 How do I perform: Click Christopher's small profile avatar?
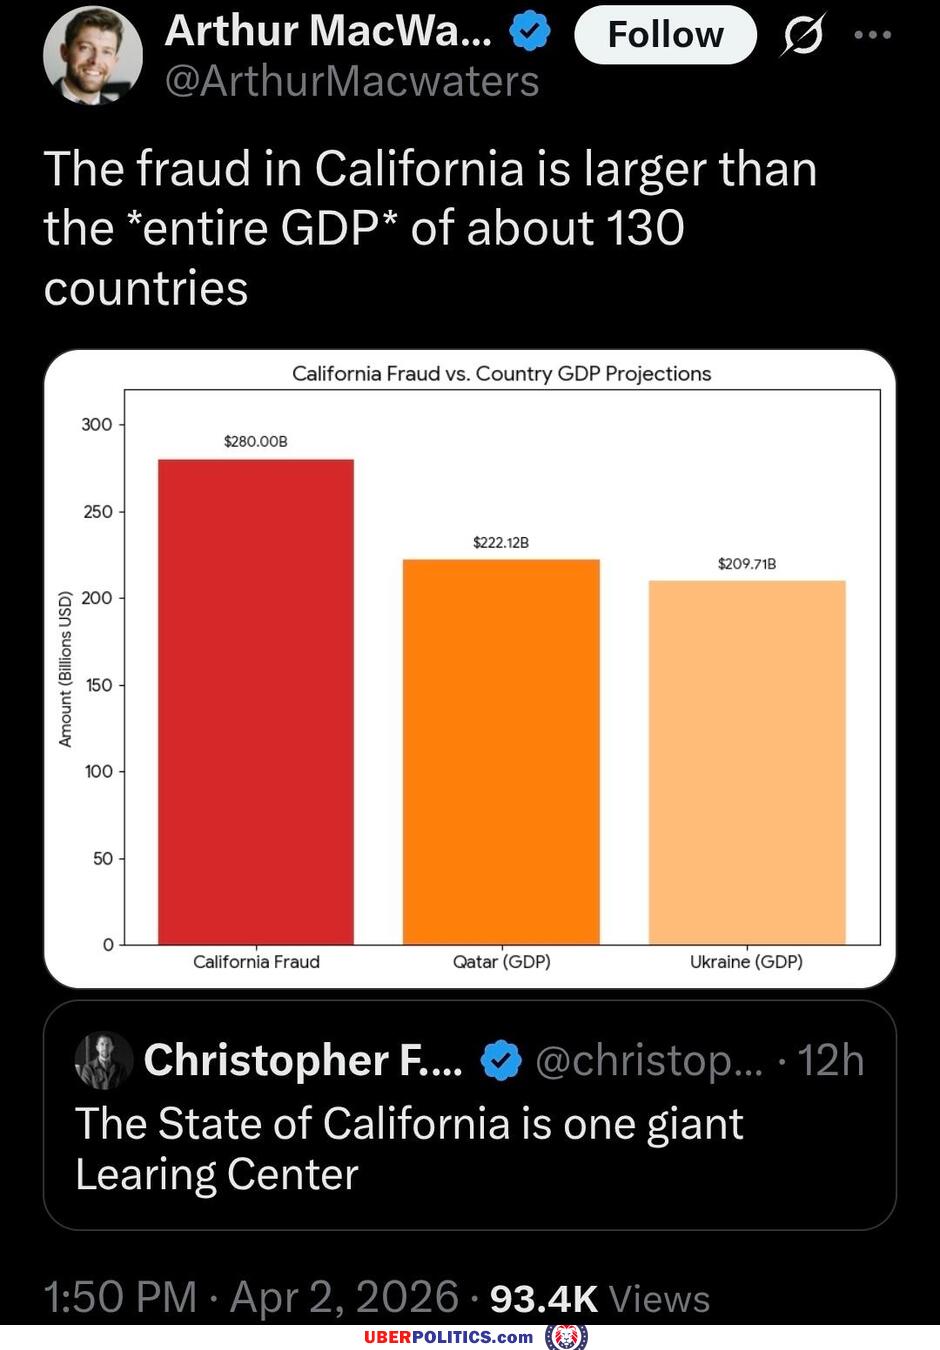coord(103,1061)
